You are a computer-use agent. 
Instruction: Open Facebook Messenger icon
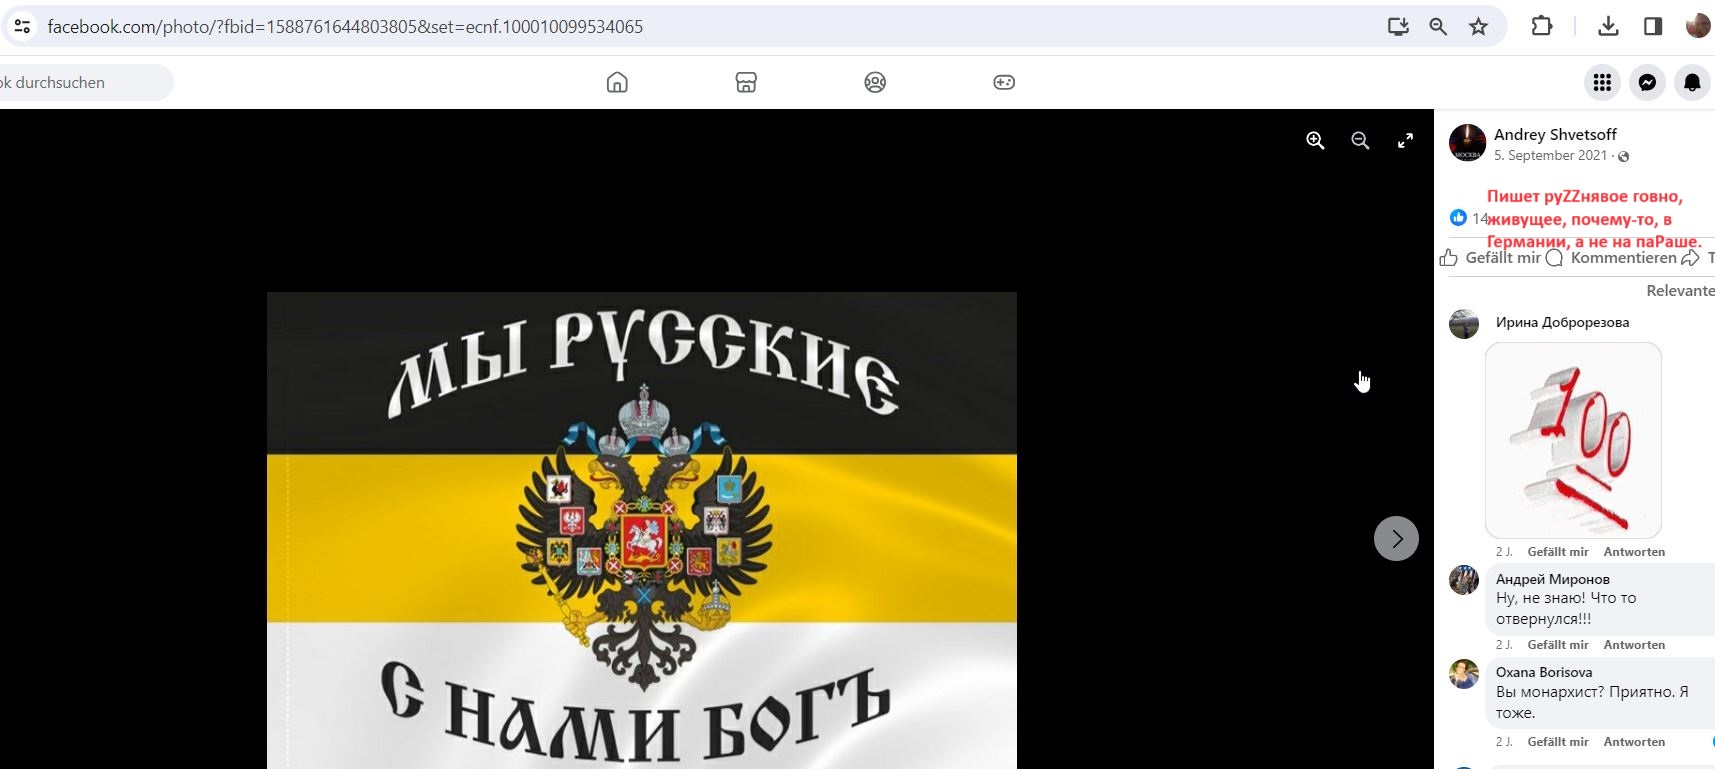[x=1647, y=82]
